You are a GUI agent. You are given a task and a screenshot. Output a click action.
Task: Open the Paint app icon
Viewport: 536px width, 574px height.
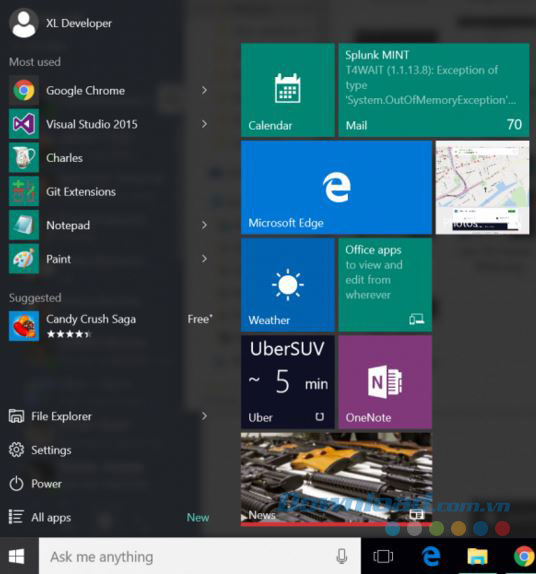pos(24,259)
